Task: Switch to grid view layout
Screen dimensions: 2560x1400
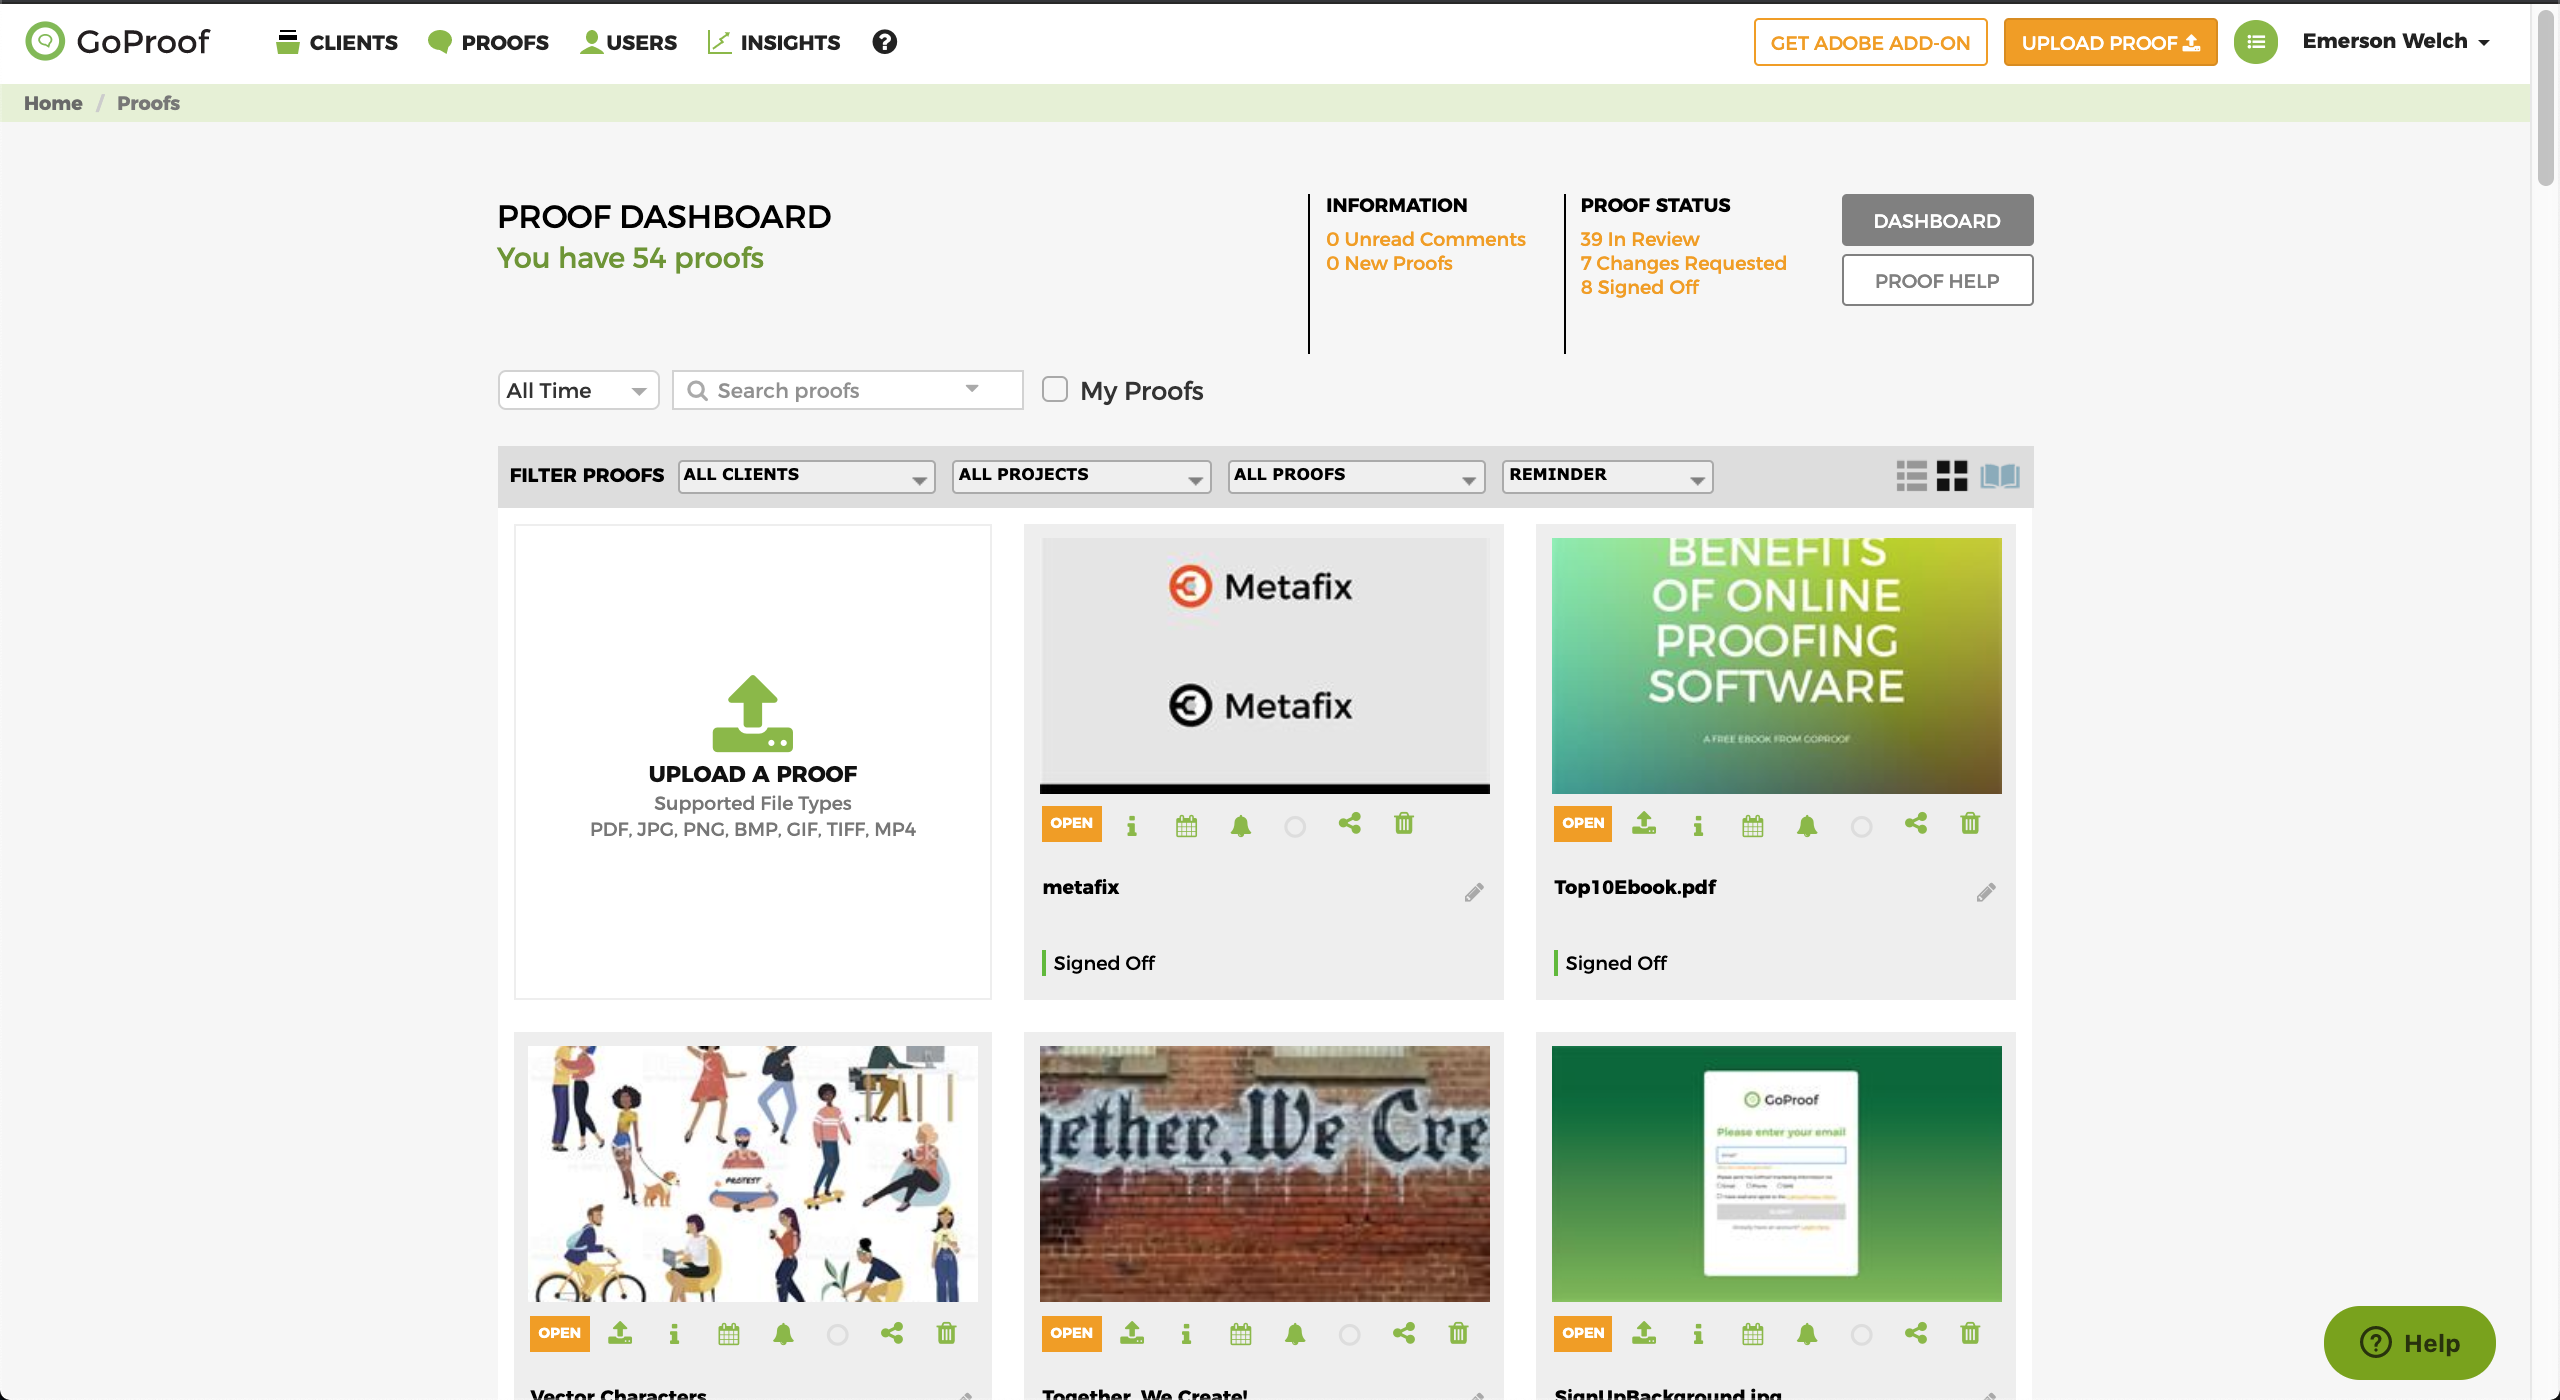Action: tap(1951, 476)
